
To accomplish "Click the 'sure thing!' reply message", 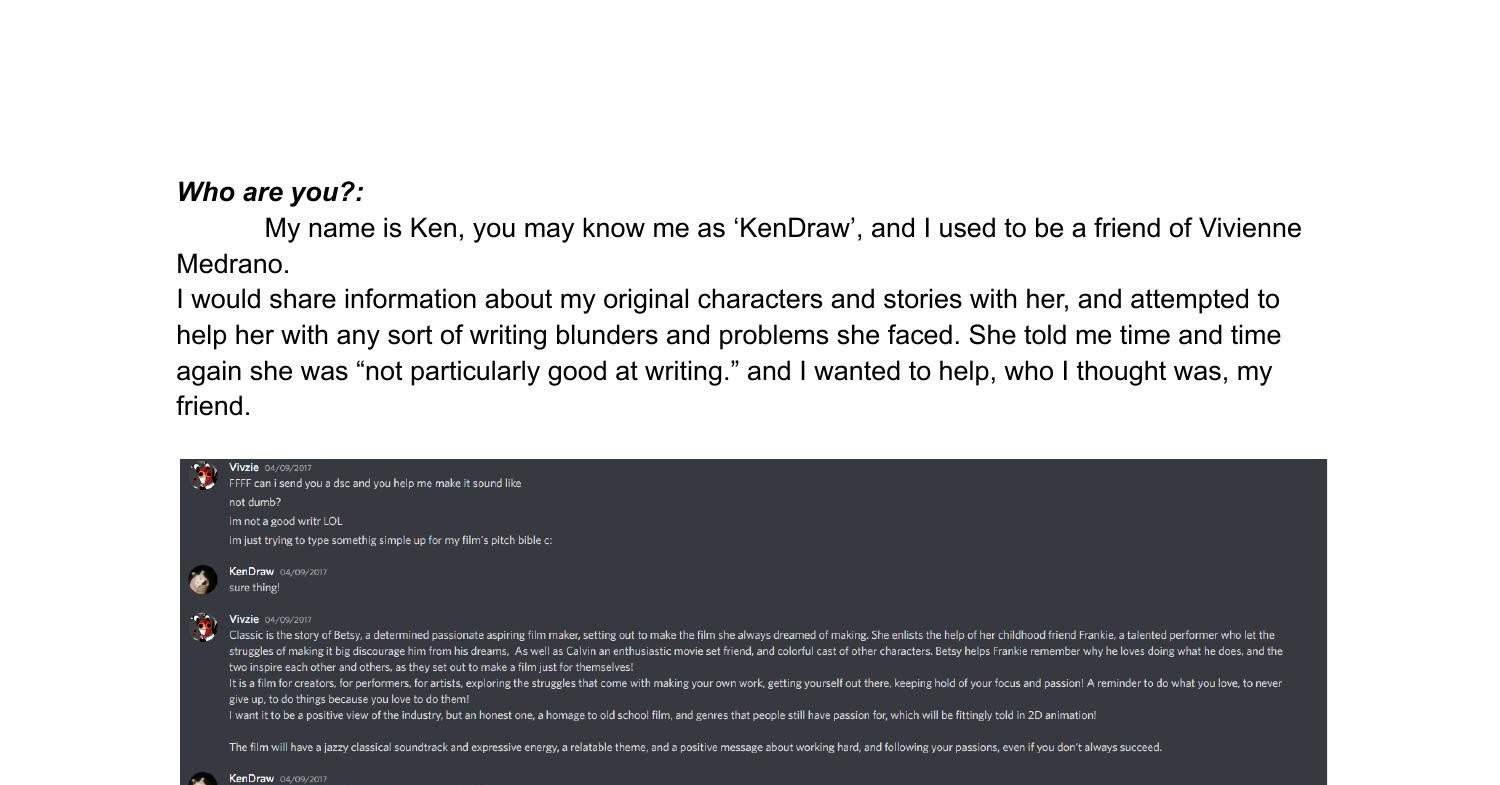I will (x=254, y=588).
